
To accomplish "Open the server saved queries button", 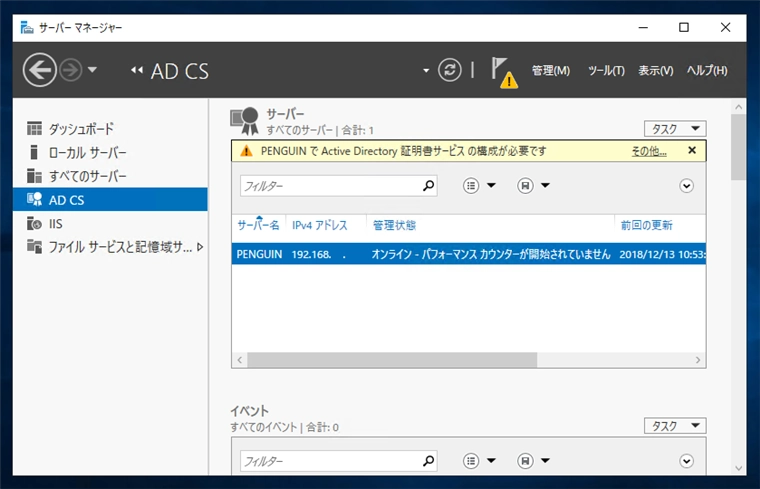I will coord(525,186).
